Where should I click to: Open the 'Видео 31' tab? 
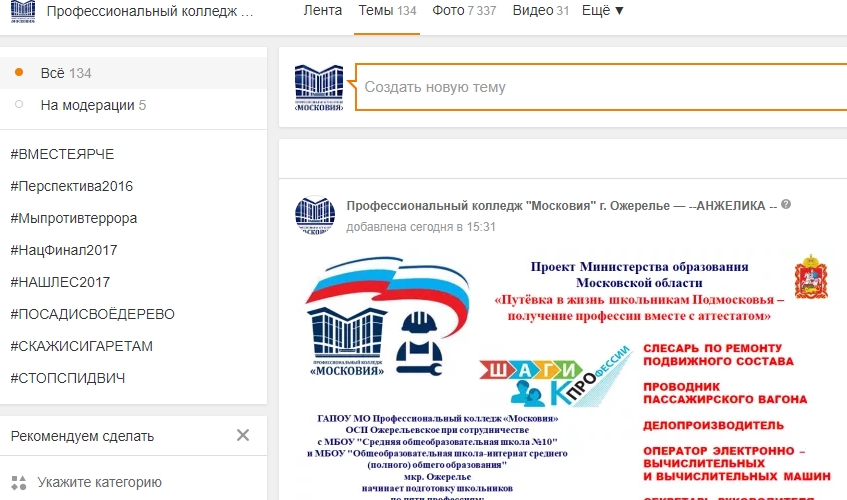pos(540,11)
